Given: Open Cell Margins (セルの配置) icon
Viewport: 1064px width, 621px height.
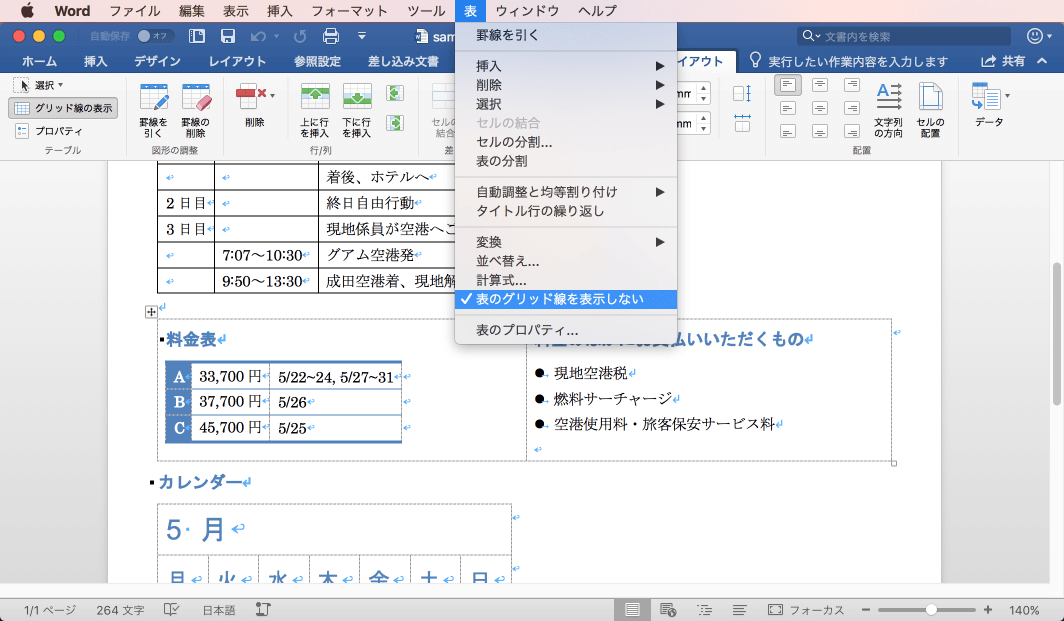Looking at the screenshot, I should point(930,110).
